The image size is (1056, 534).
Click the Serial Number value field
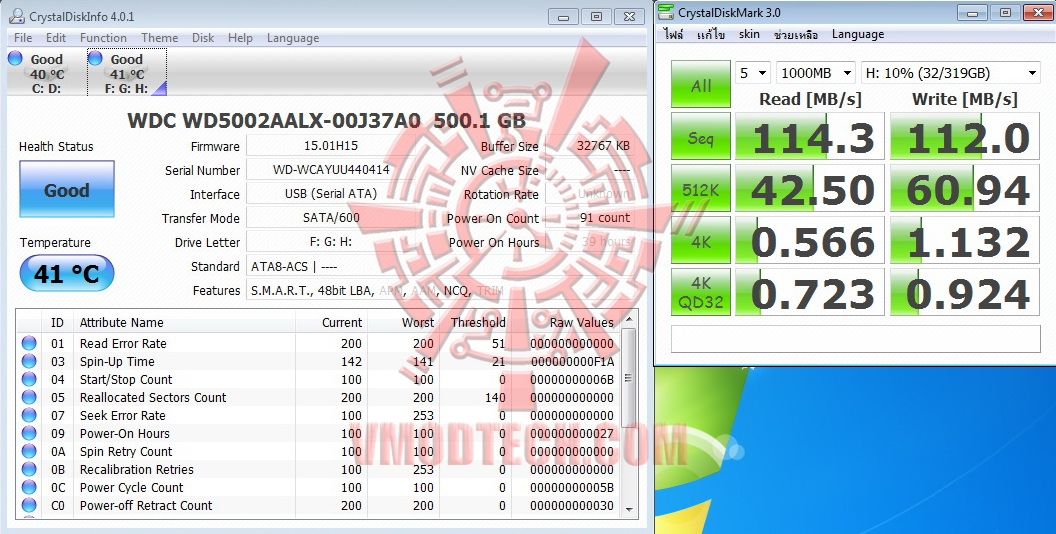point(331,170)
